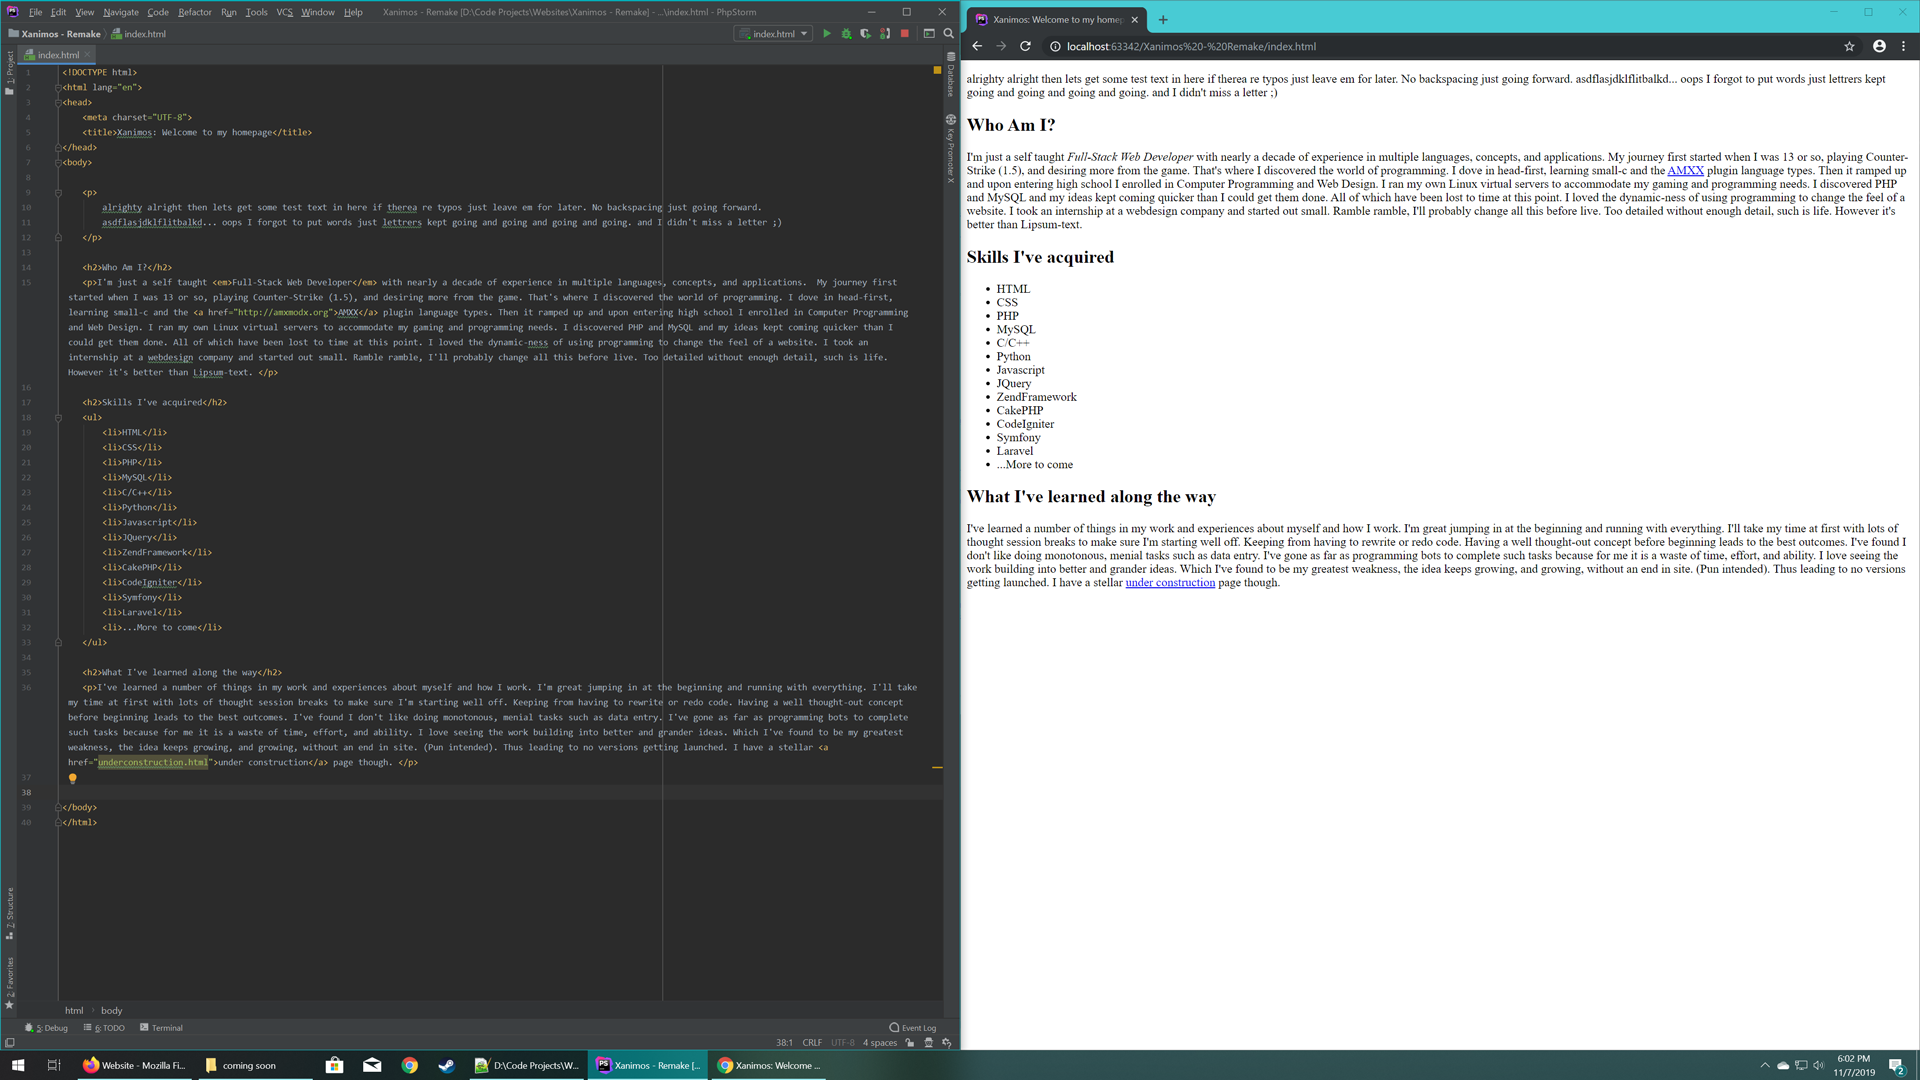Run with coverage using the shield icon

(865, 34)
